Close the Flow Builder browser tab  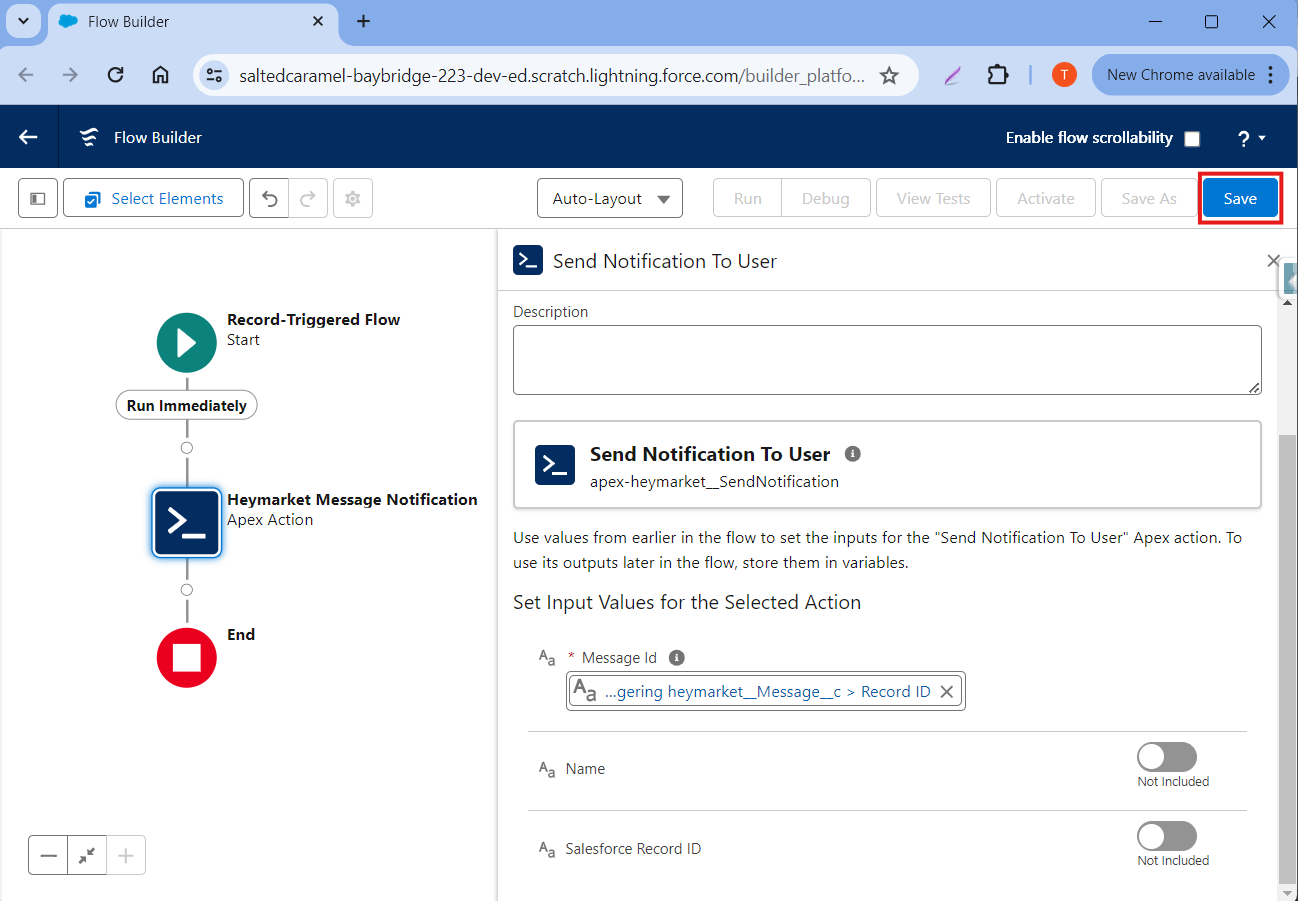[318, 21]
